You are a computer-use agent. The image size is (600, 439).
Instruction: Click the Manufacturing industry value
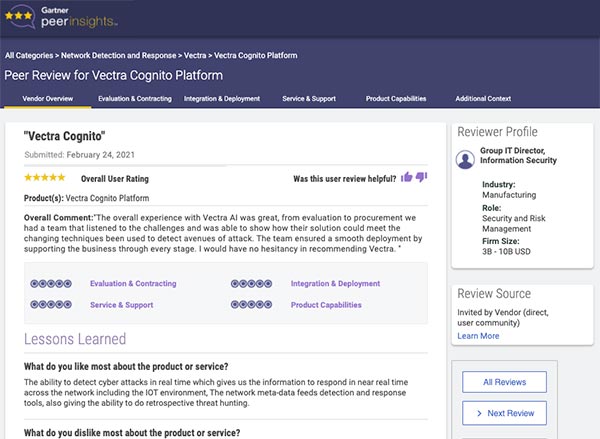pyautogui.click(x=509, y=195)
